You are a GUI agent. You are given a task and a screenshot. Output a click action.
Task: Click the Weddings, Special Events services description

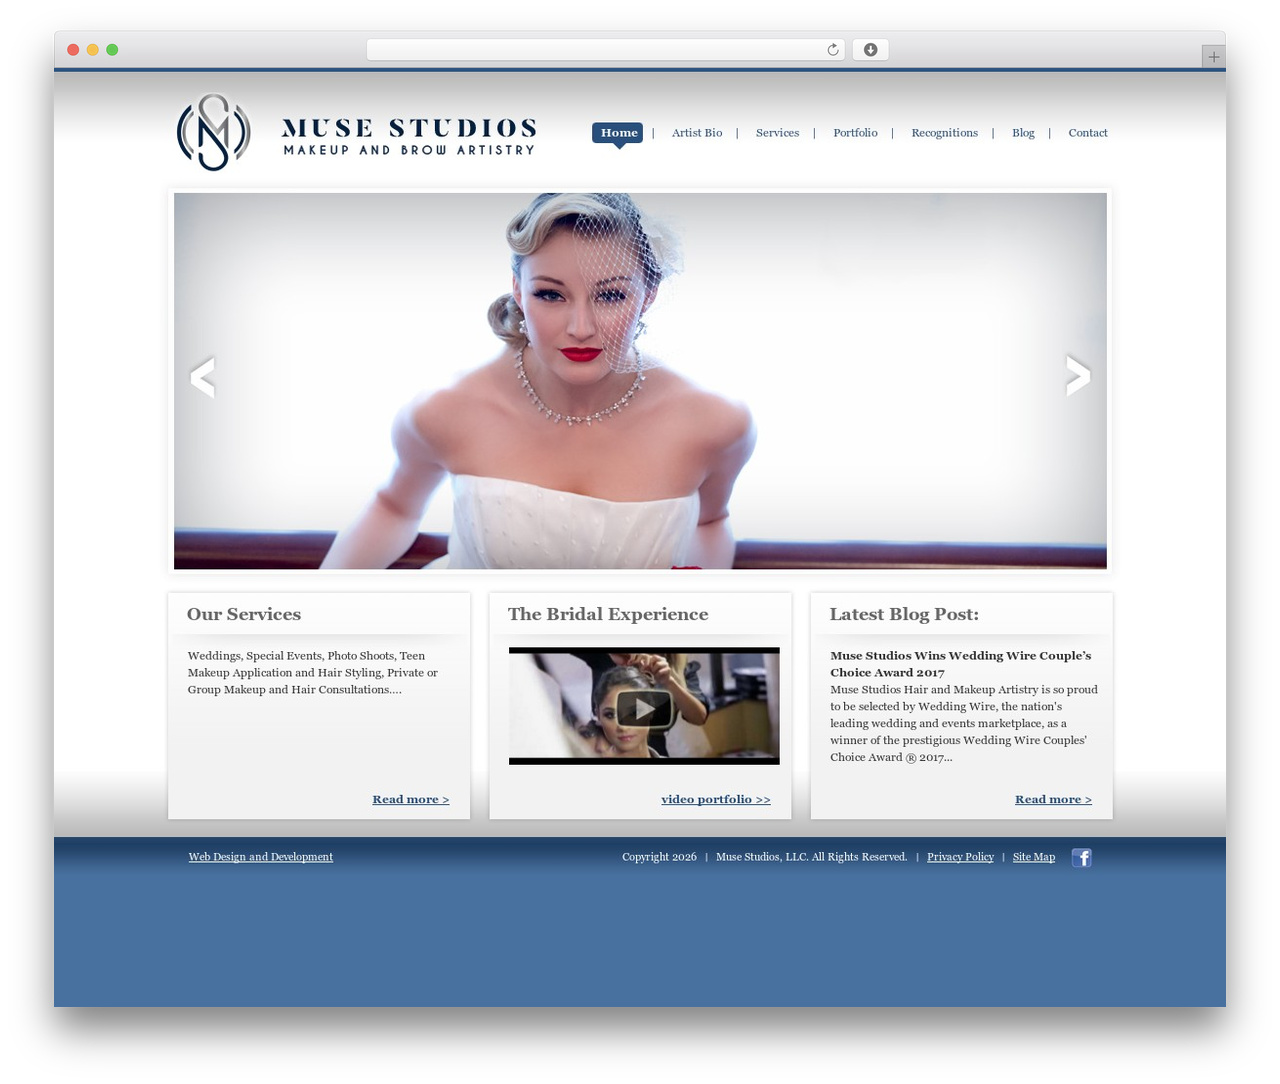[x=313, y=673]
